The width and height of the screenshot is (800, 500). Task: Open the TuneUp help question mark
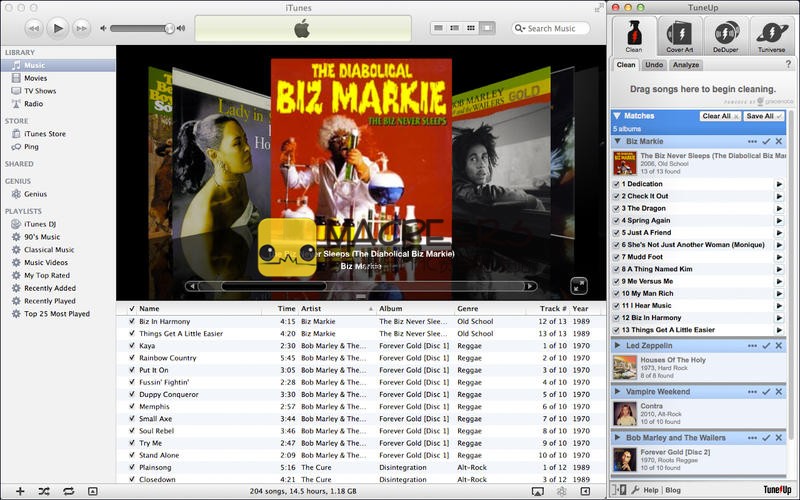click(788, 64)
